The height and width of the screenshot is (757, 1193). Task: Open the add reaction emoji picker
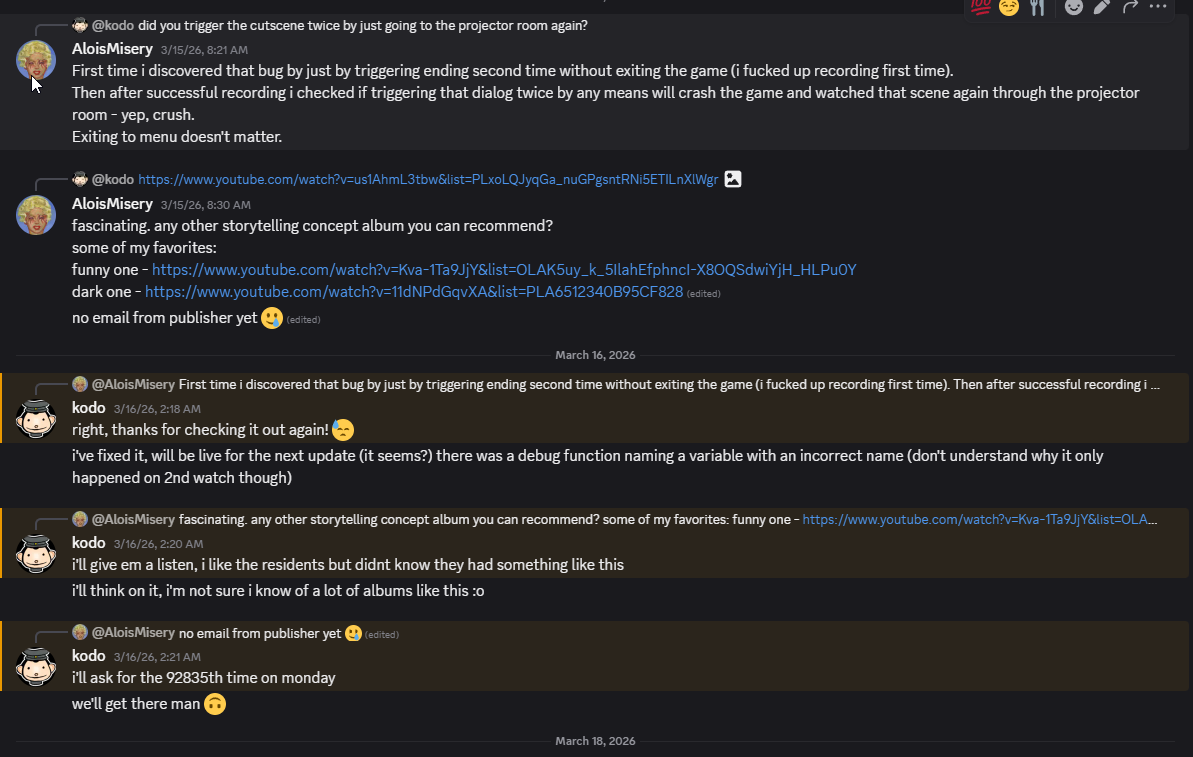(1074, 7)
